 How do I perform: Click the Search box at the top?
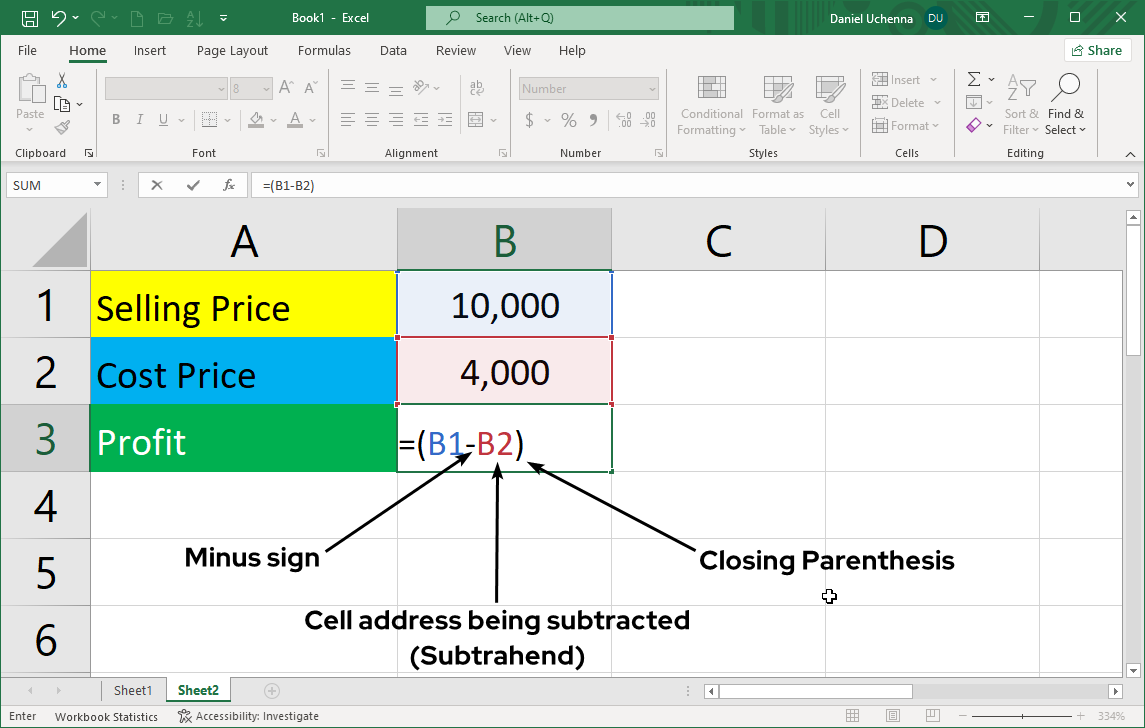pos(580,17)
